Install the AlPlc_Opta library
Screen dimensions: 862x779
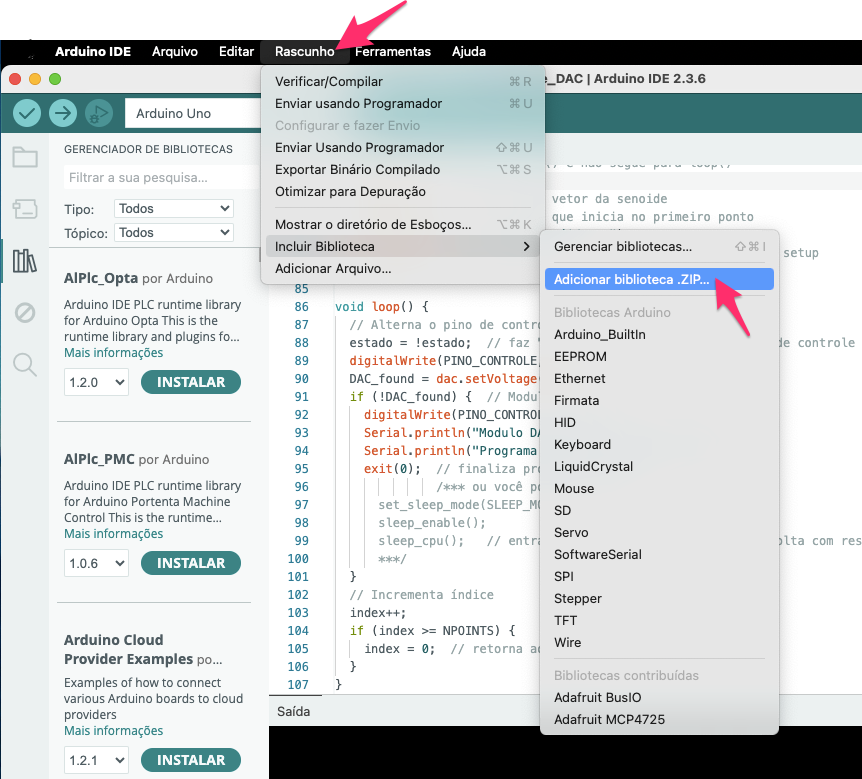click(191, 382)
